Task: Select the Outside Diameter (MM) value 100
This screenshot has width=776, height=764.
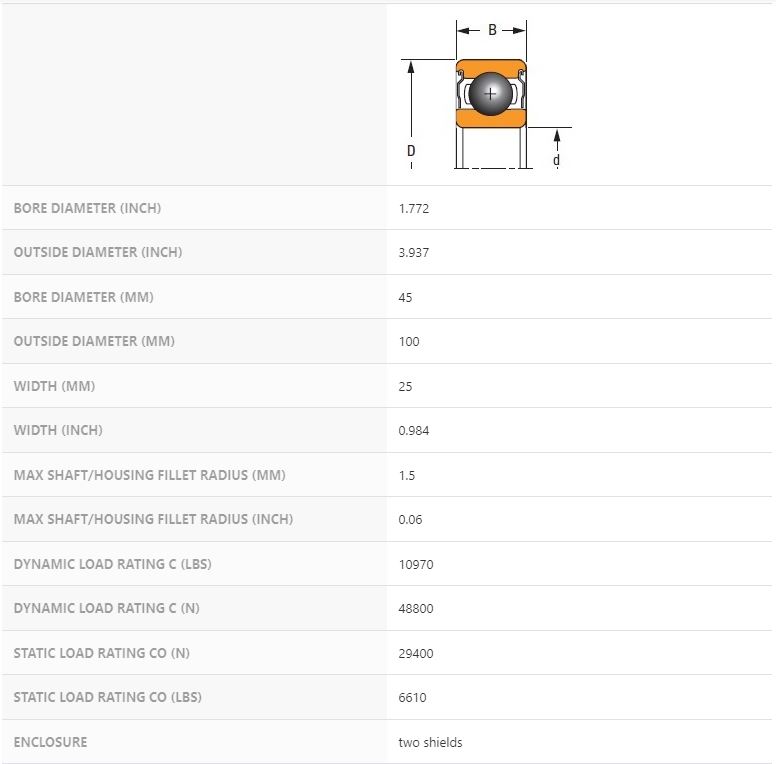Action: (x=409, y=341)
